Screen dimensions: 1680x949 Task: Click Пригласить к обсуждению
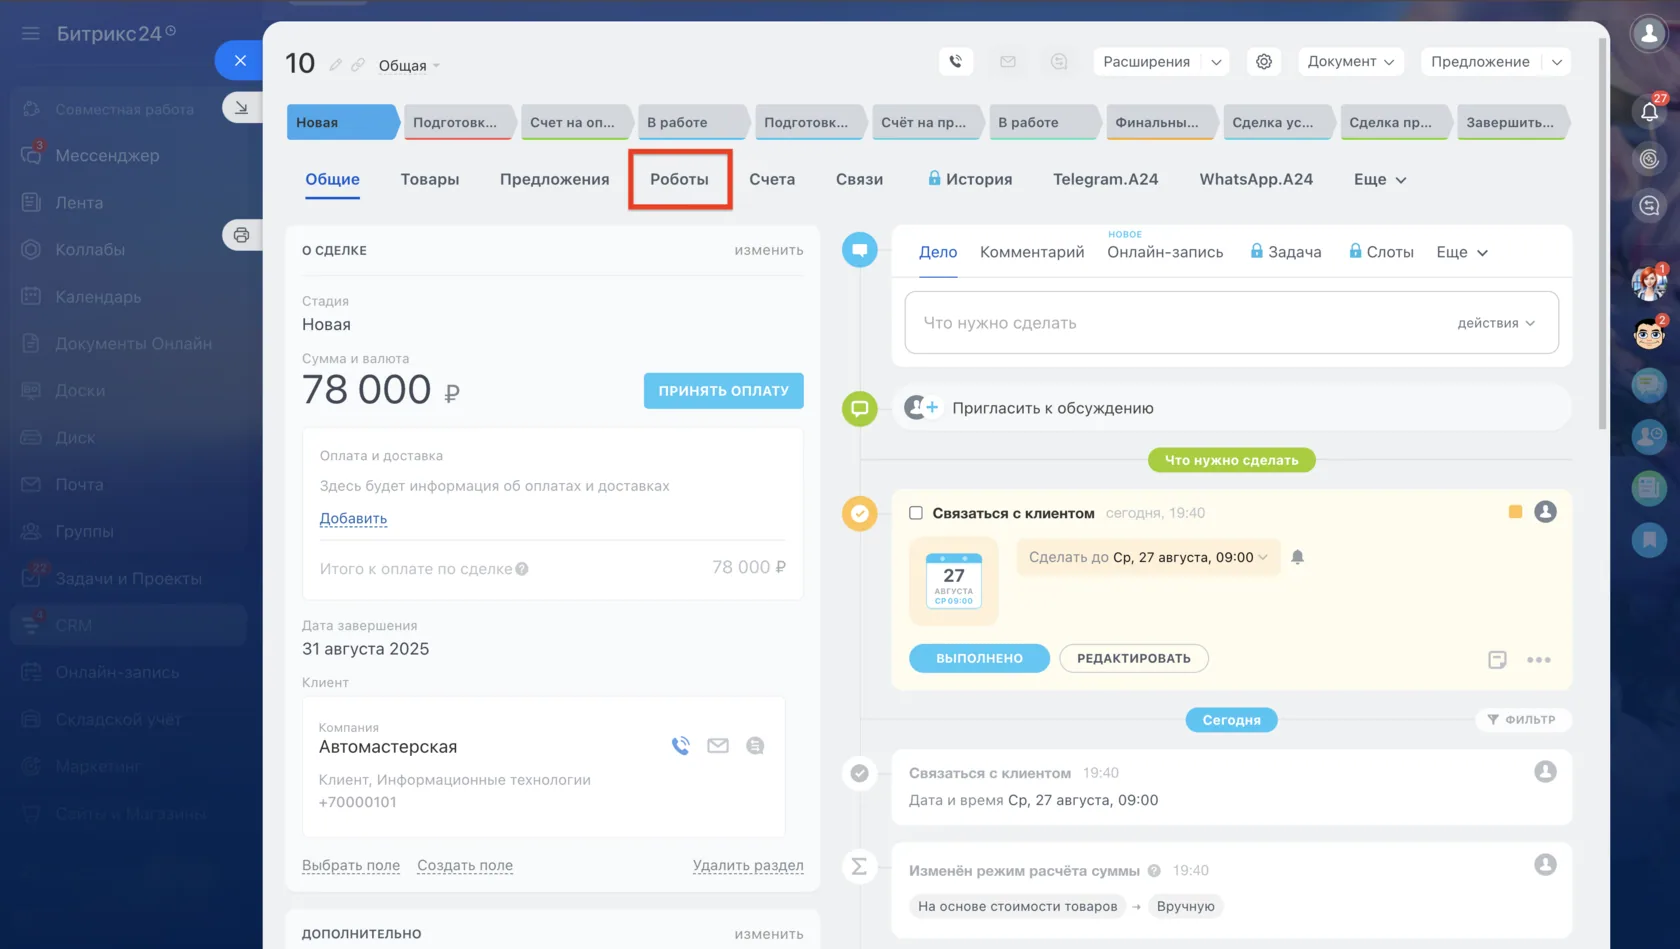1053,408
